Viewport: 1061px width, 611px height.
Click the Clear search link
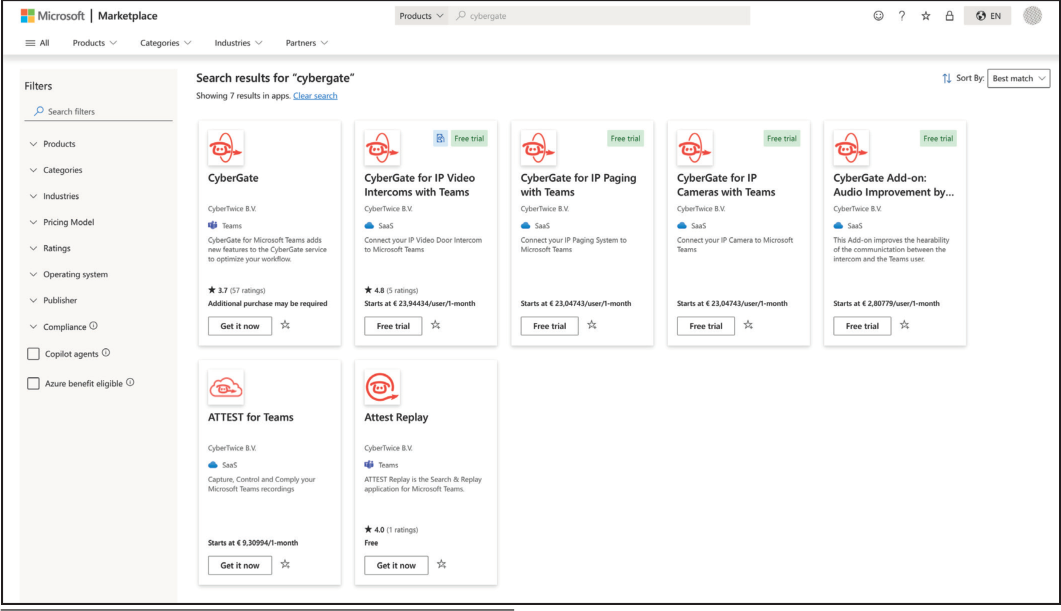(x=315, y=96)
